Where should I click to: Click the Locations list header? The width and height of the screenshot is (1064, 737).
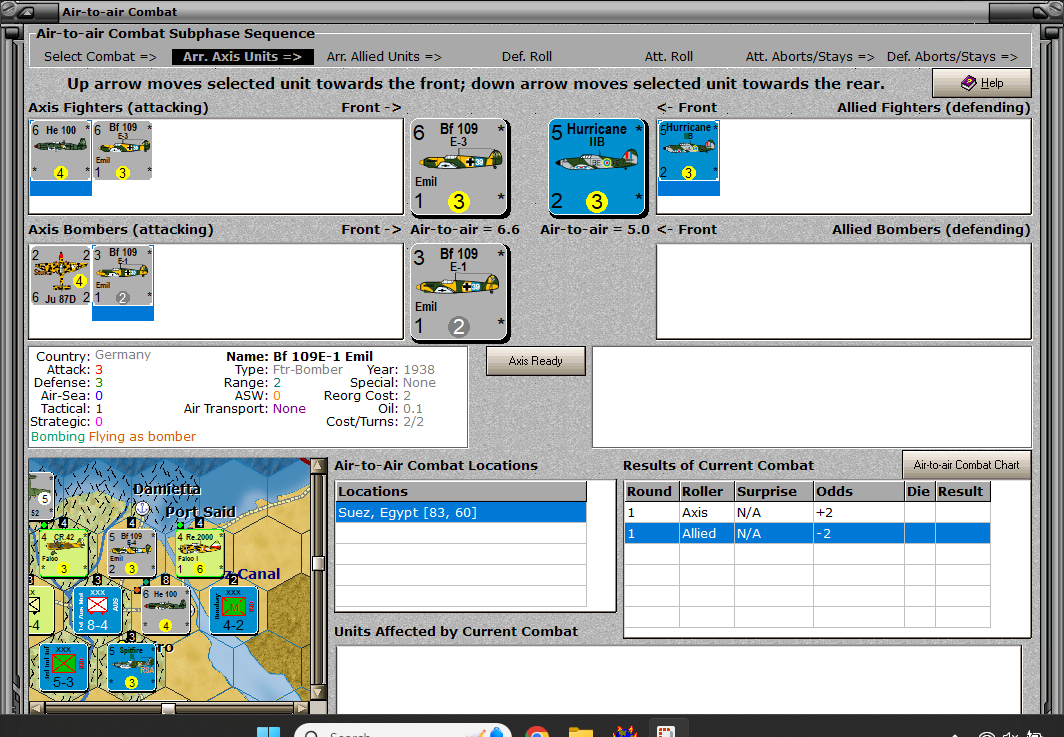tap(461, 491)
